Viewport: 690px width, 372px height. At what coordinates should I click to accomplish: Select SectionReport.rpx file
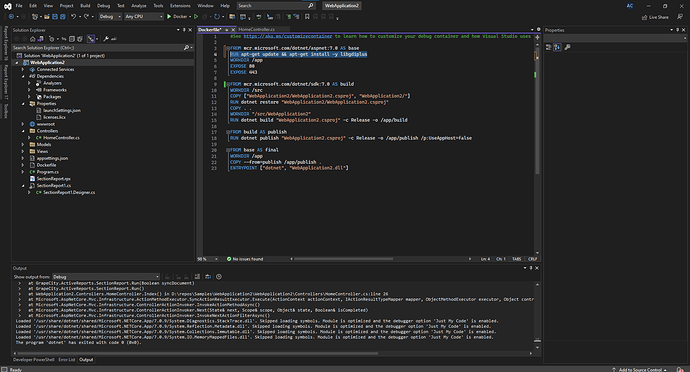pyautogui.click(x=54, y=179)
